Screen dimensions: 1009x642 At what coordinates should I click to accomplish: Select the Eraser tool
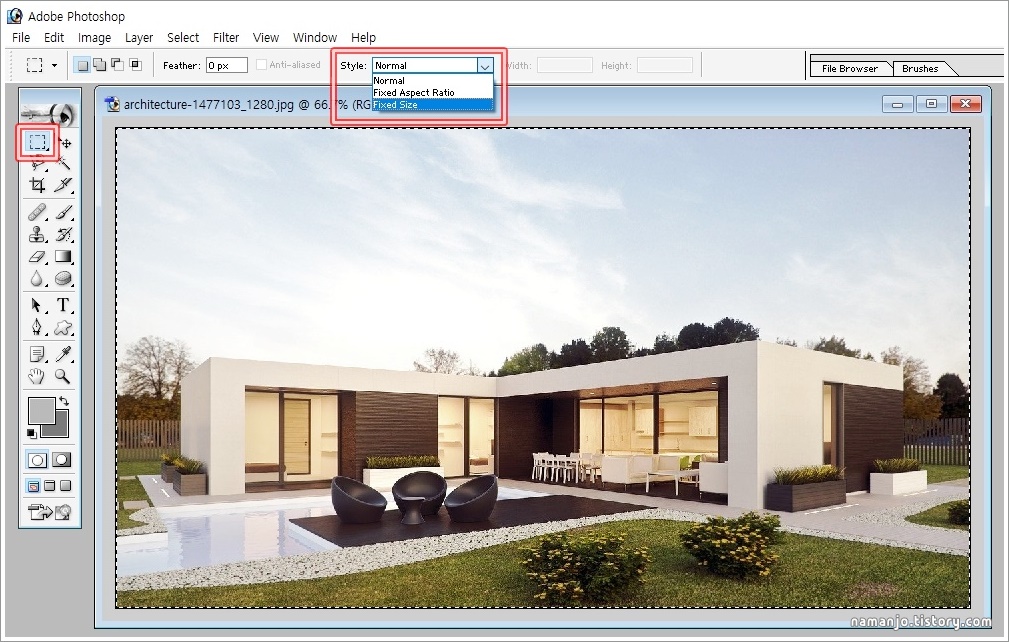click(x=37, y=257)
